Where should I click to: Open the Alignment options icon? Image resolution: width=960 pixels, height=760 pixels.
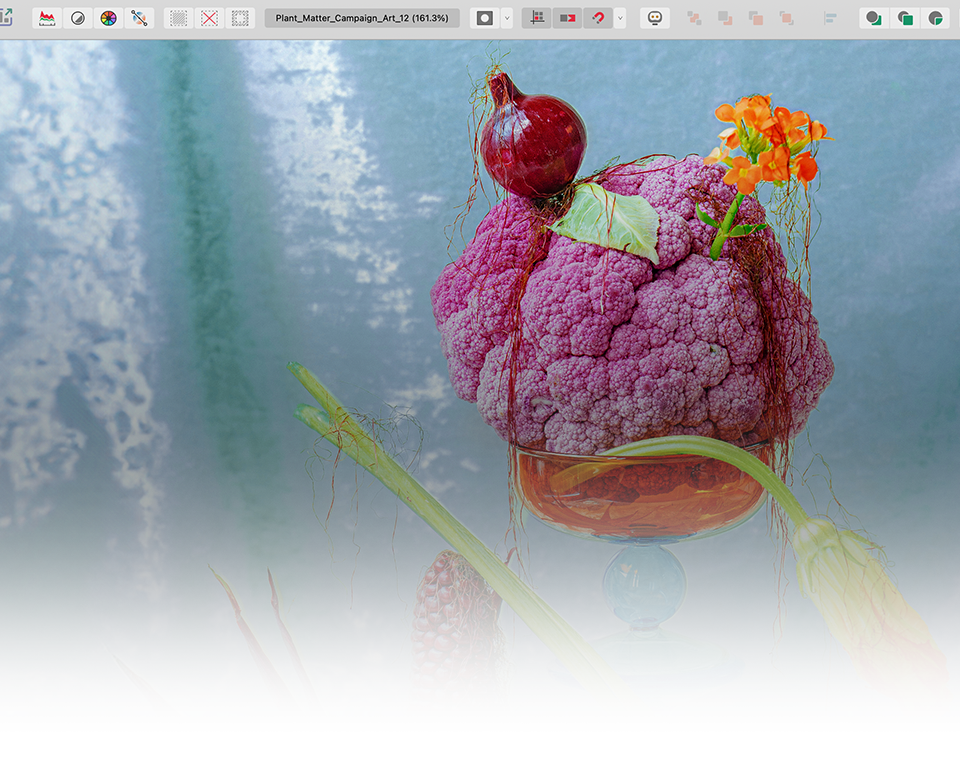pos(830,18)
